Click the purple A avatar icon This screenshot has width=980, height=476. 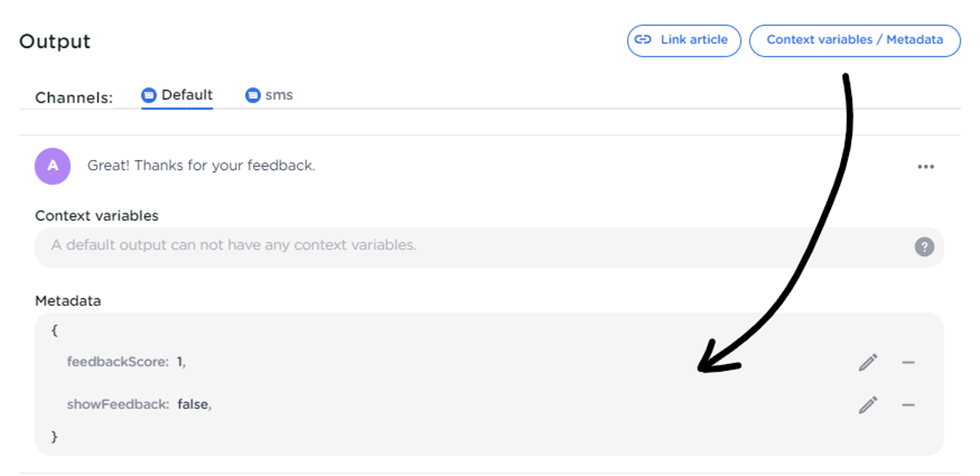(53, 166)
